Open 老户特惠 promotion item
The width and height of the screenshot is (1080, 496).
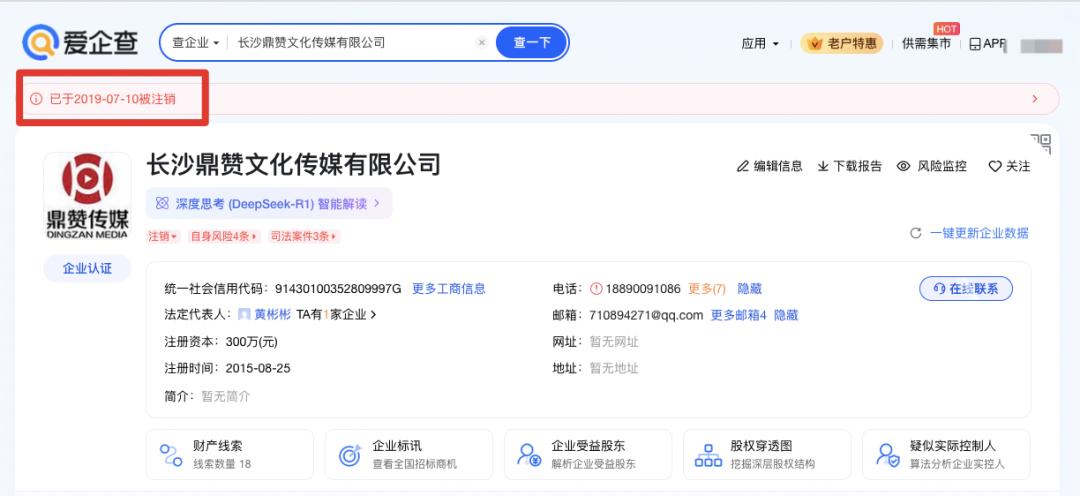click(x=841, y=43)
